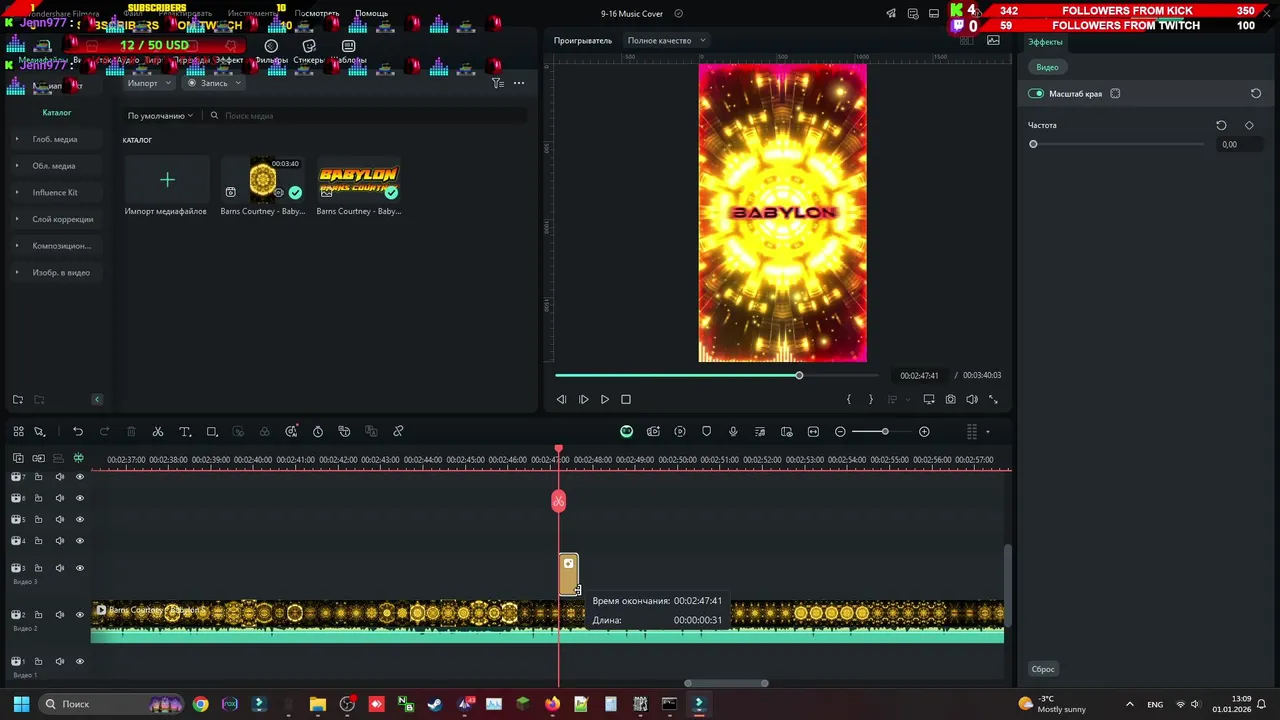Open the Посмотреть menu
This screenshot has height=720, width=1280.
pyautogui.click(x=317, y=14)
